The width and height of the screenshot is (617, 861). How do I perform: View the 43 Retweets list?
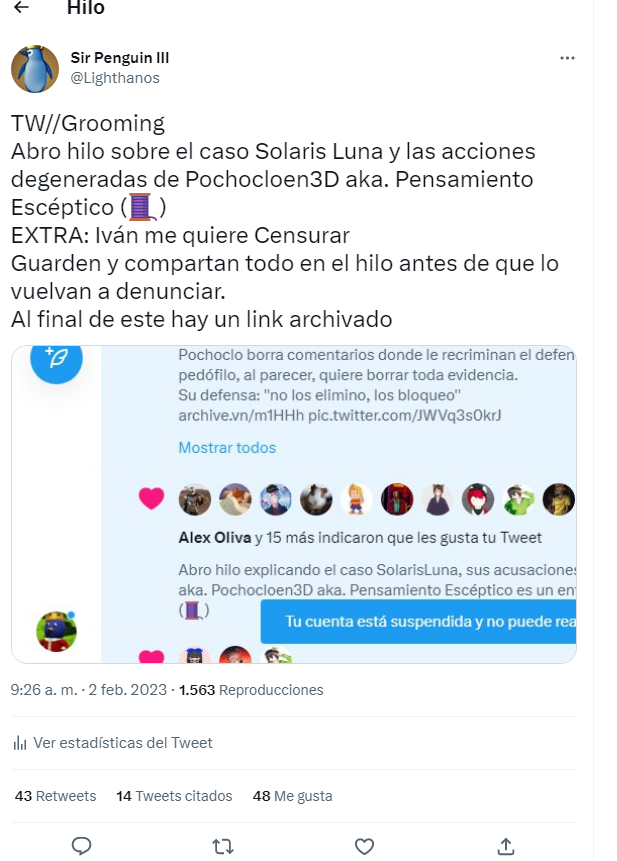click(55, 796)
